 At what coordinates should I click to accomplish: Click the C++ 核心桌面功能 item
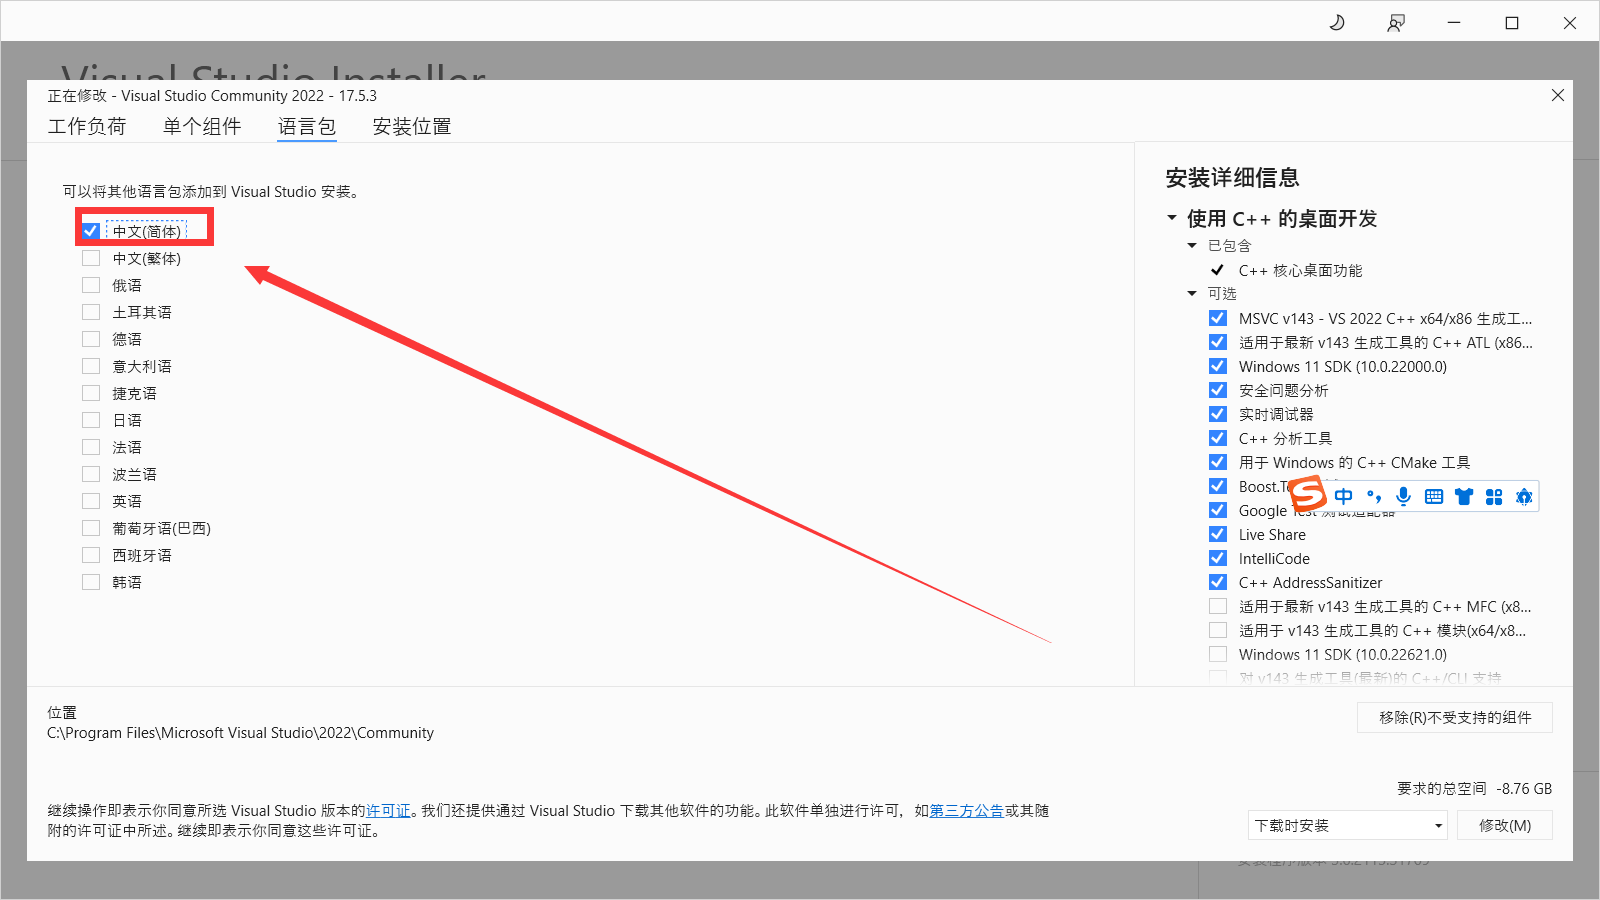(x=1300, y=270)
